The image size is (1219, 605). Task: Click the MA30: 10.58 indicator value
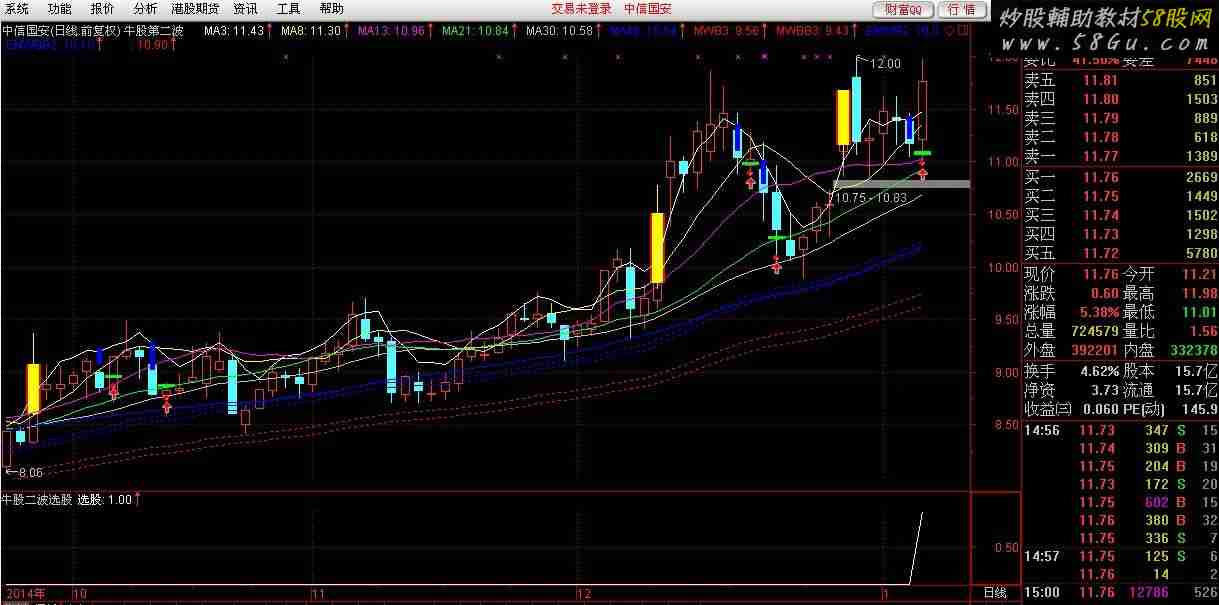tap(561, 31)
